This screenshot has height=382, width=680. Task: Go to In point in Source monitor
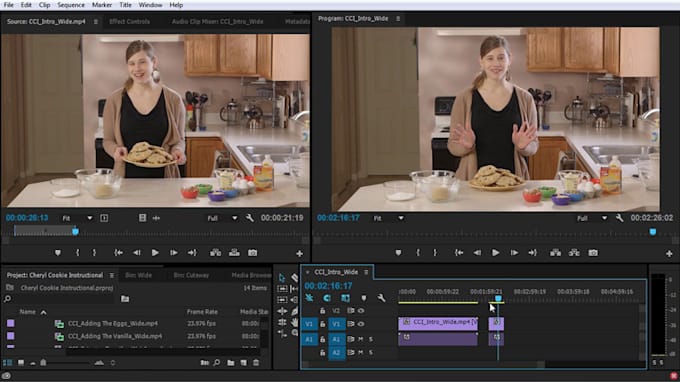pyautogui.click(x=118, y=252)
